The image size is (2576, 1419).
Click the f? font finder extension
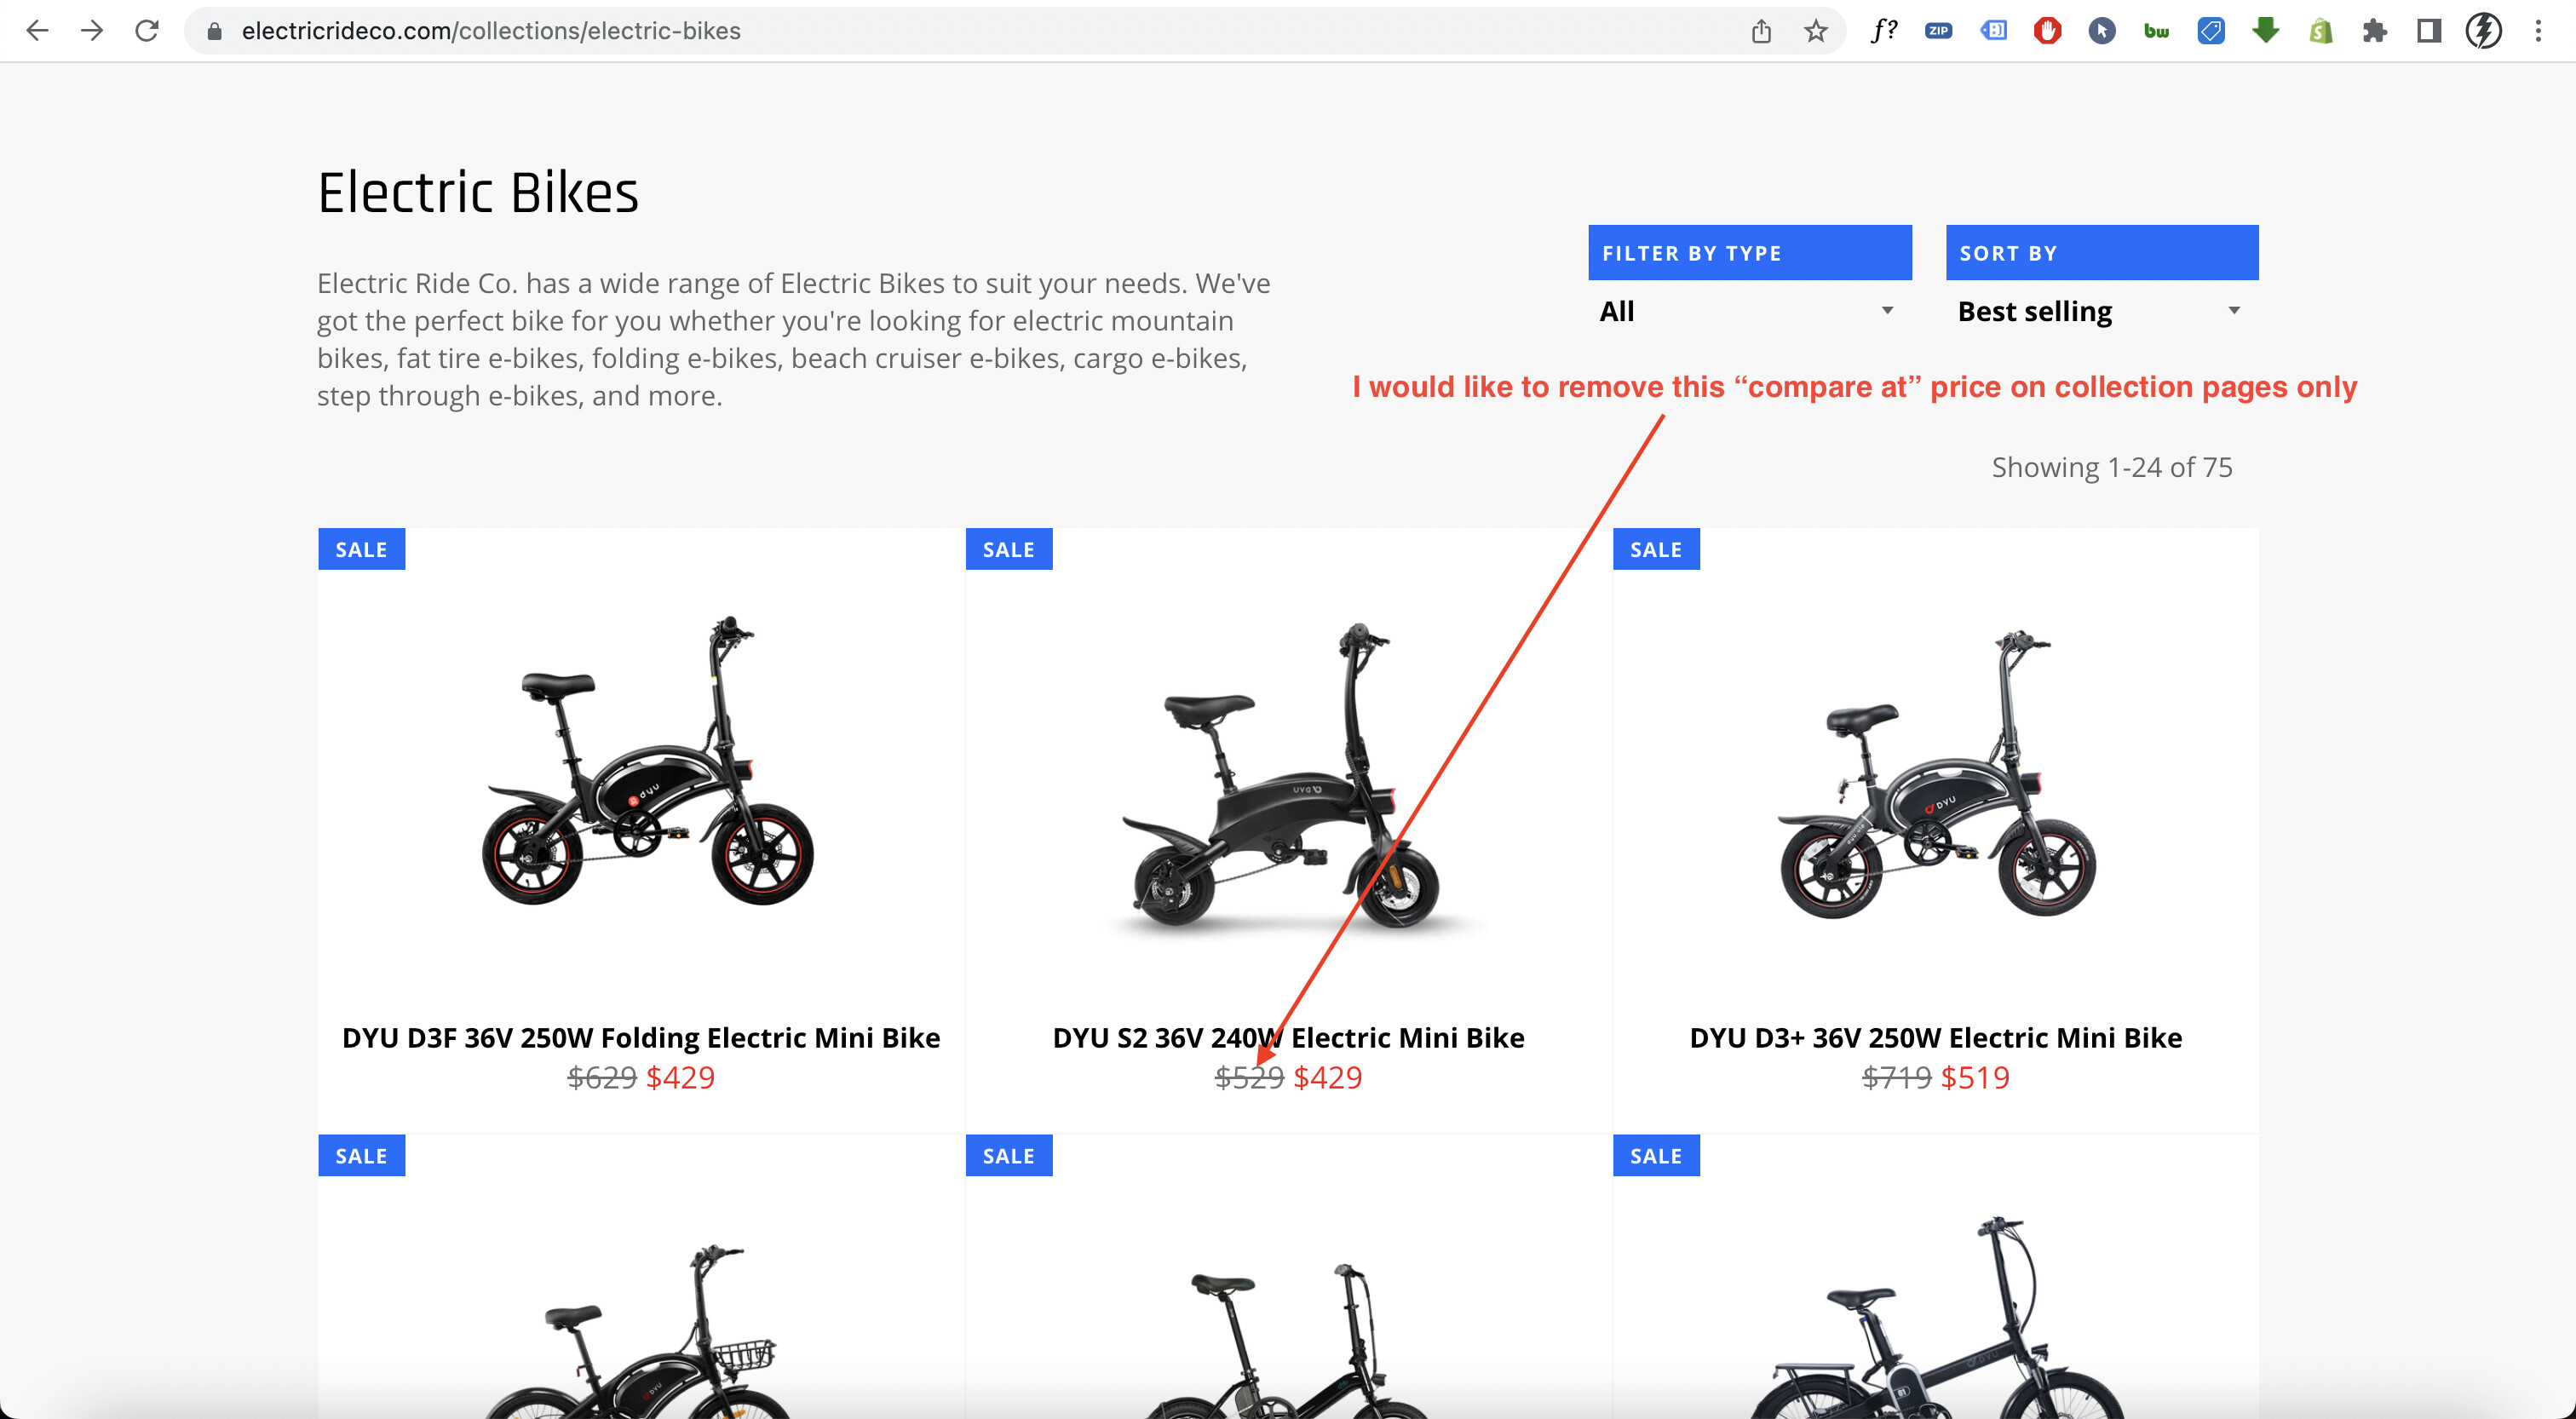(1883, 31)
